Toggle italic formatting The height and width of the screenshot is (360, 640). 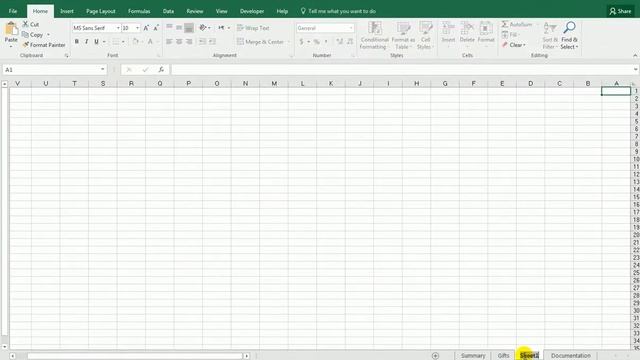click(x=87, y=41)
